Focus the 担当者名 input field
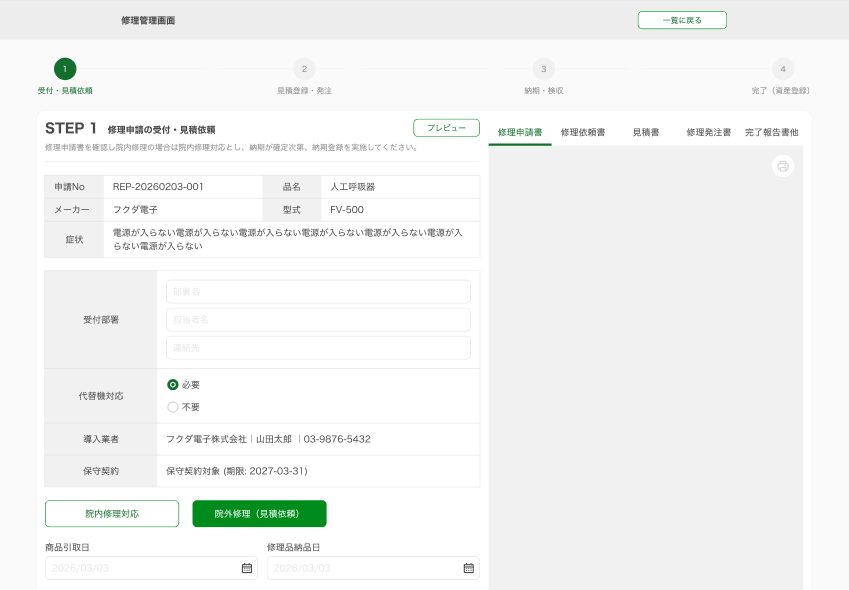849x590 pixels. [x=318, y=320]
